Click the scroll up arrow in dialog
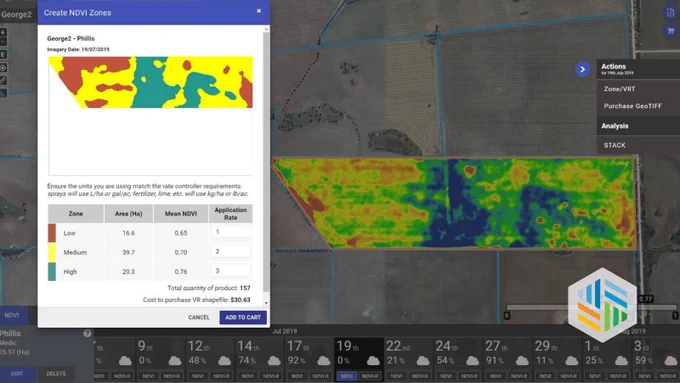Screen dimensions: 680x383 [x=266, y=29]
